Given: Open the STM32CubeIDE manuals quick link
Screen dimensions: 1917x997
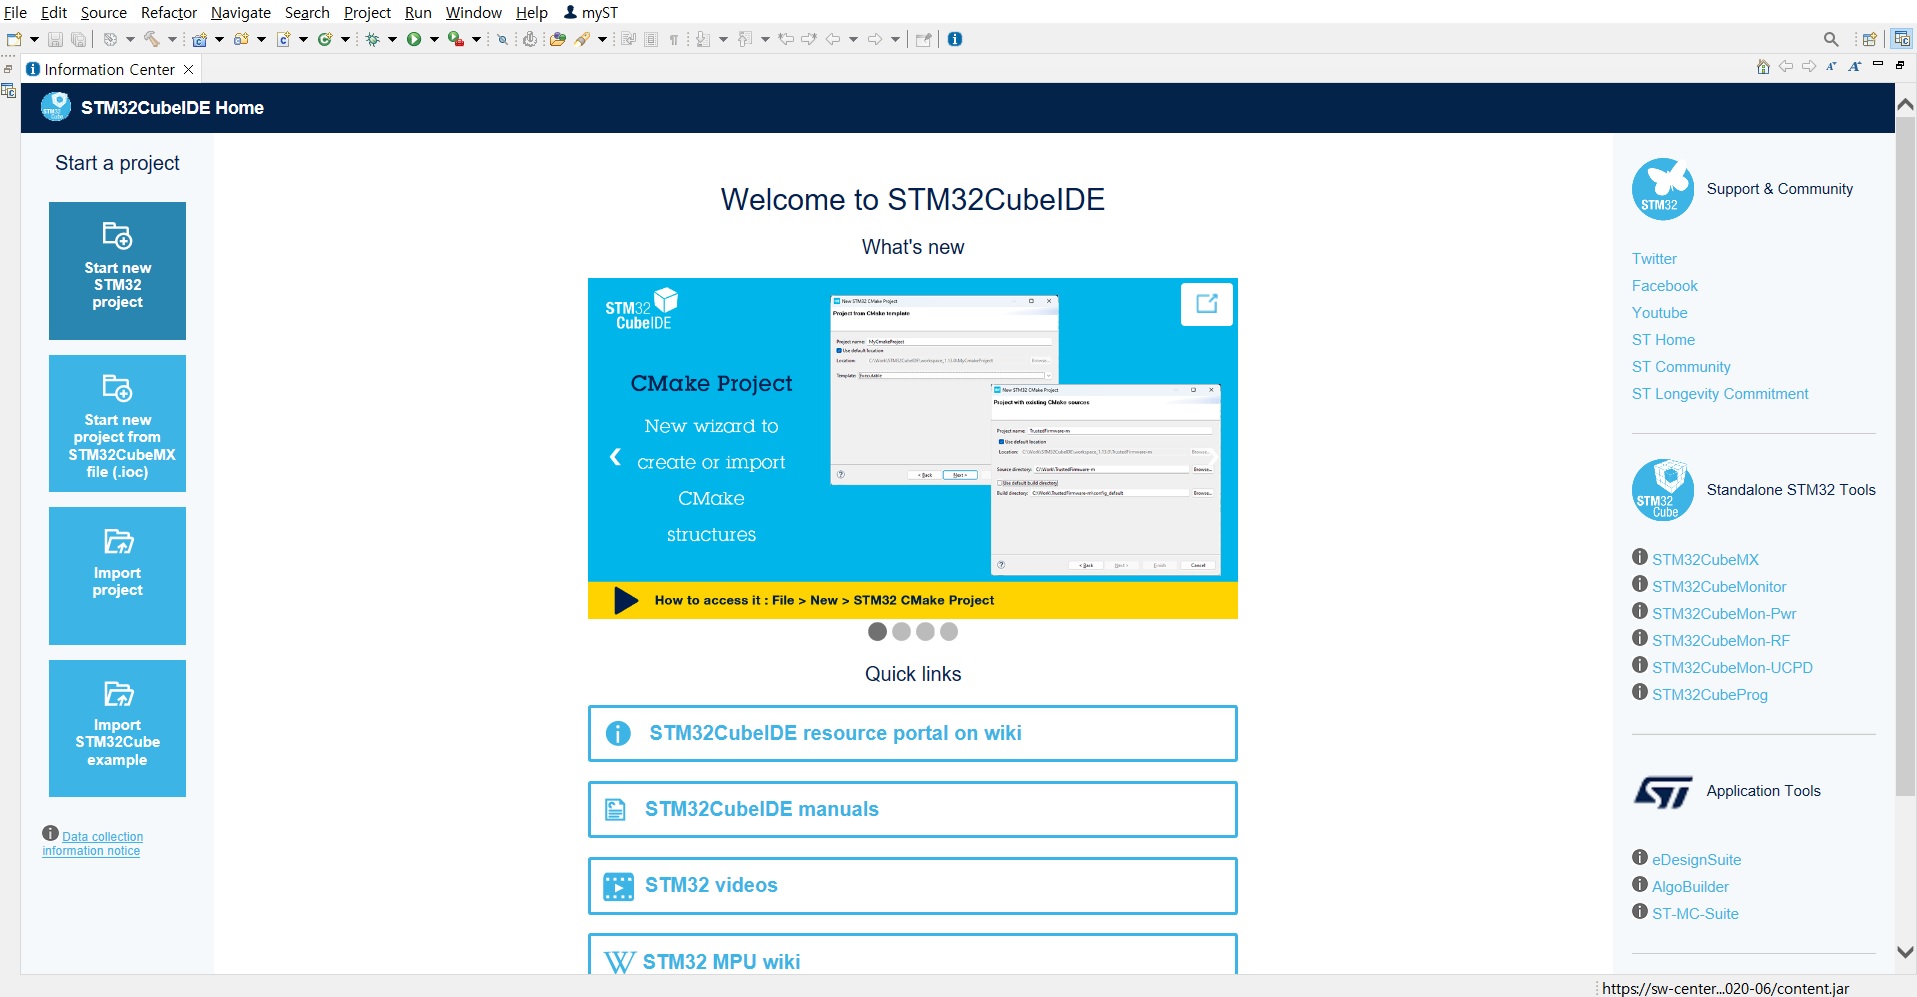Looking at the screenshot, I should (912, 809).
